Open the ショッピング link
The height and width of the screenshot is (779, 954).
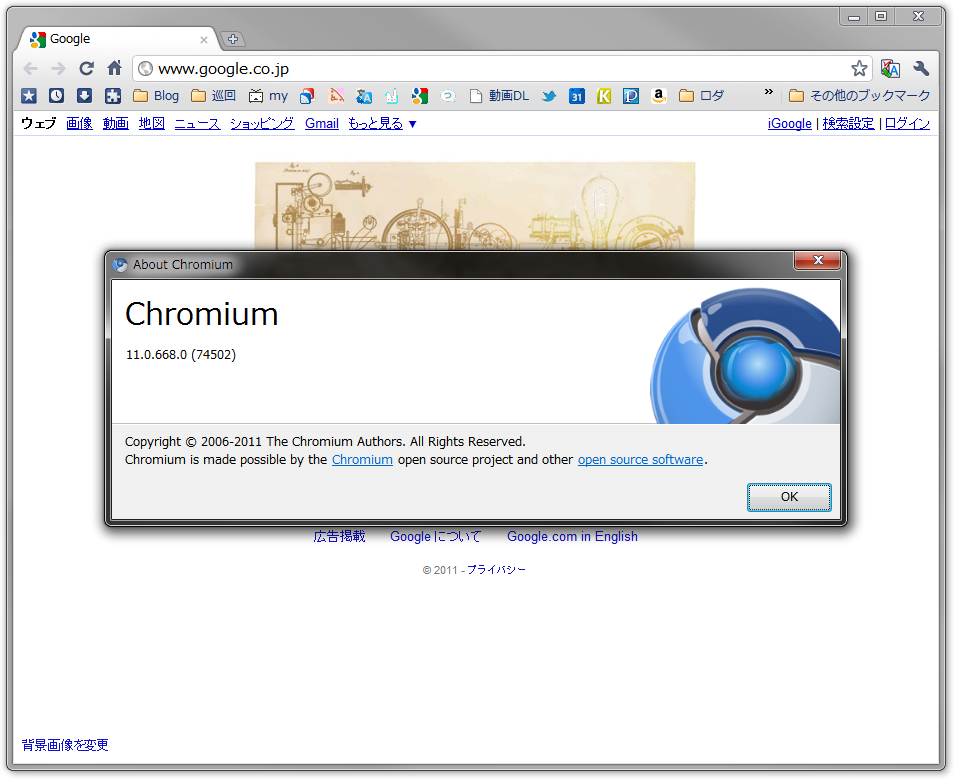point(262,124)
